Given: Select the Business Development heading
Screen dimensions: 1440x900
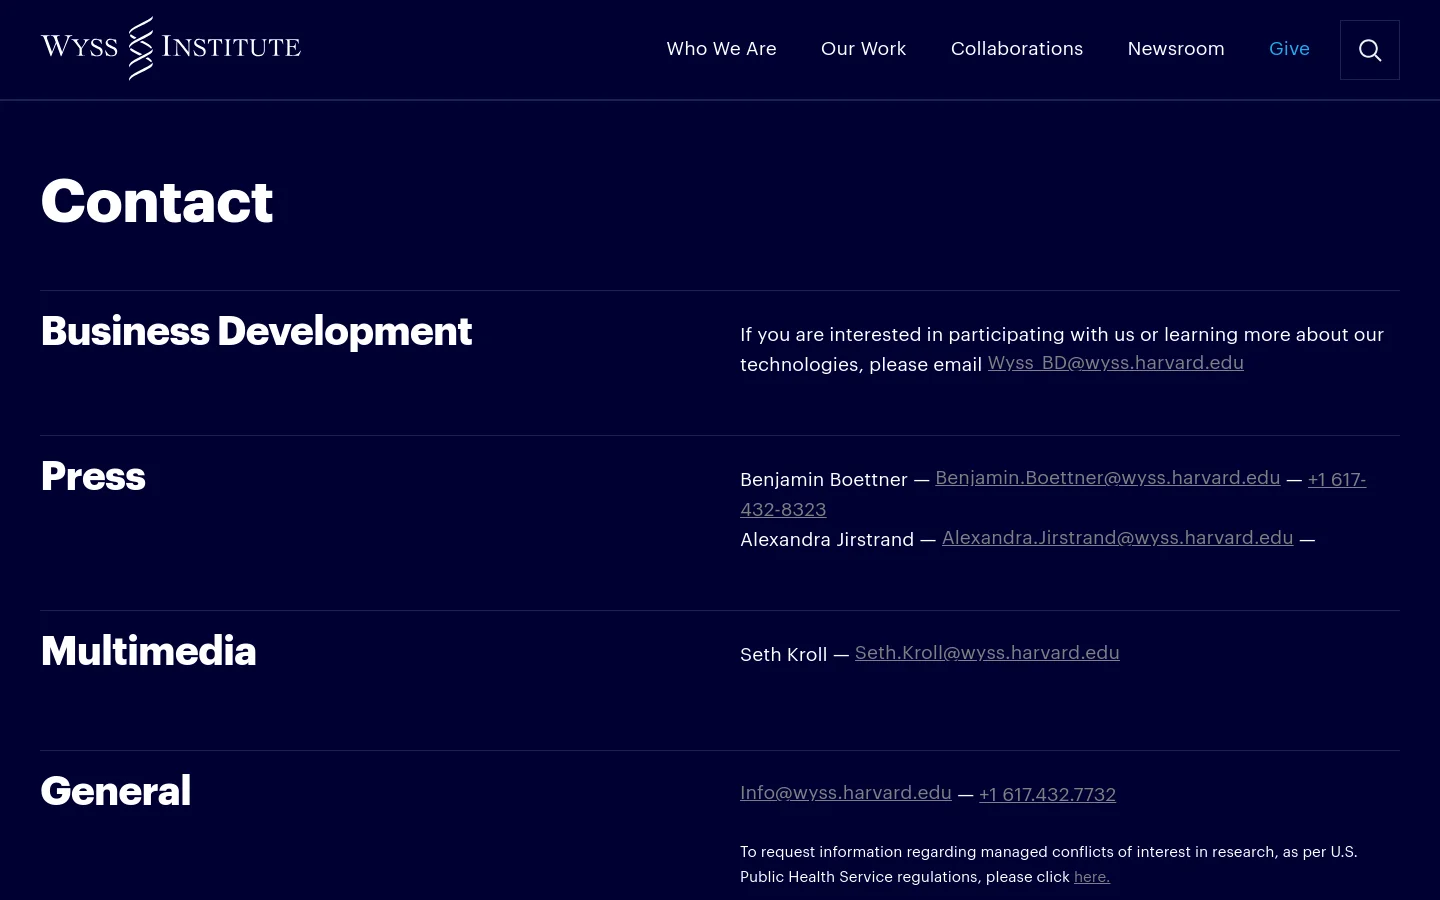Looking at the screenshot, I should 256,331.
